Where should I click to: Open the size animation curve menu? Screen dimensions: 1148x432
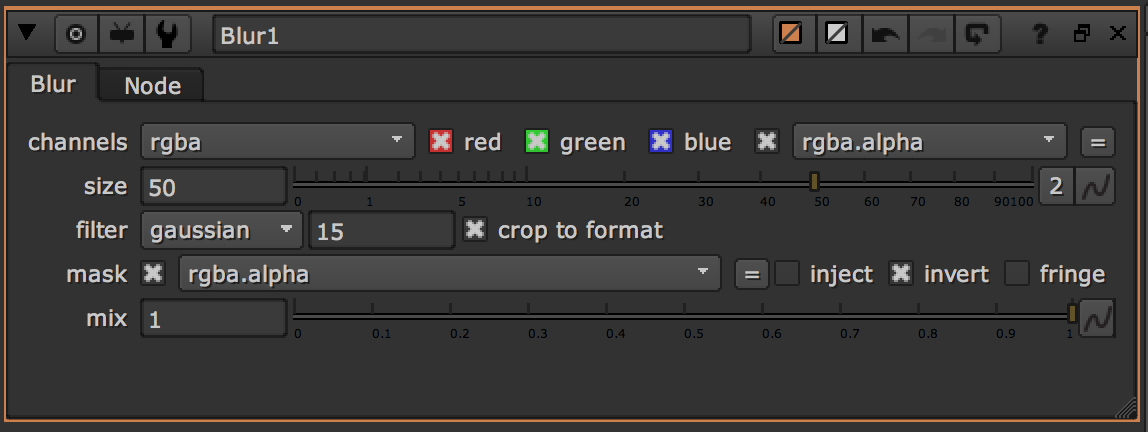pos(1096,186)
